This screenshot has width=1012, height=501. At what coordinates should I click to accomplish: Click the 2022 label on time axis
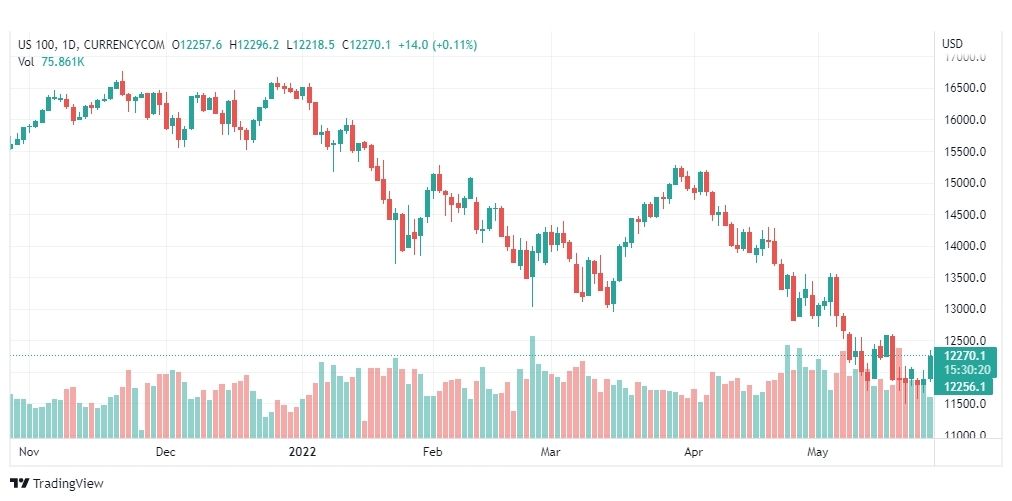303,451
